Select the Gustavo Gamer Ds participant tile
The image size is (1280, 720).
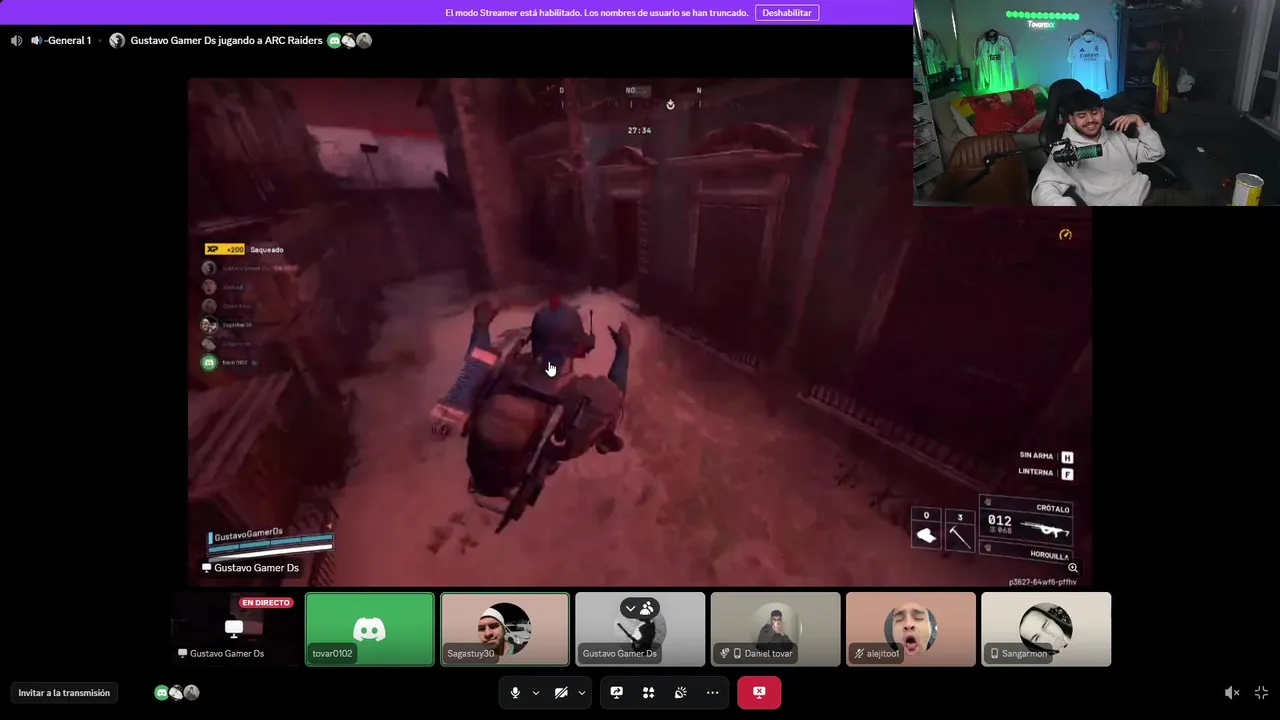click(x=640, y=629)
